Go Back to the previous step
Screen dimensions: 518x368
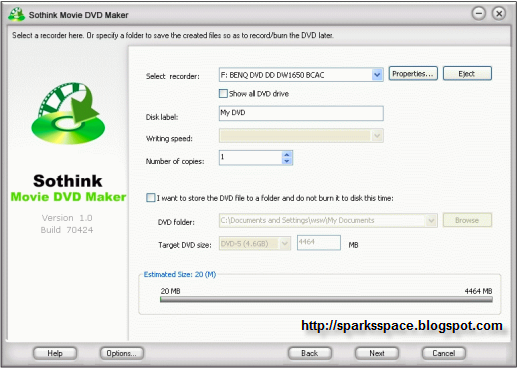[x=310, y=353]
